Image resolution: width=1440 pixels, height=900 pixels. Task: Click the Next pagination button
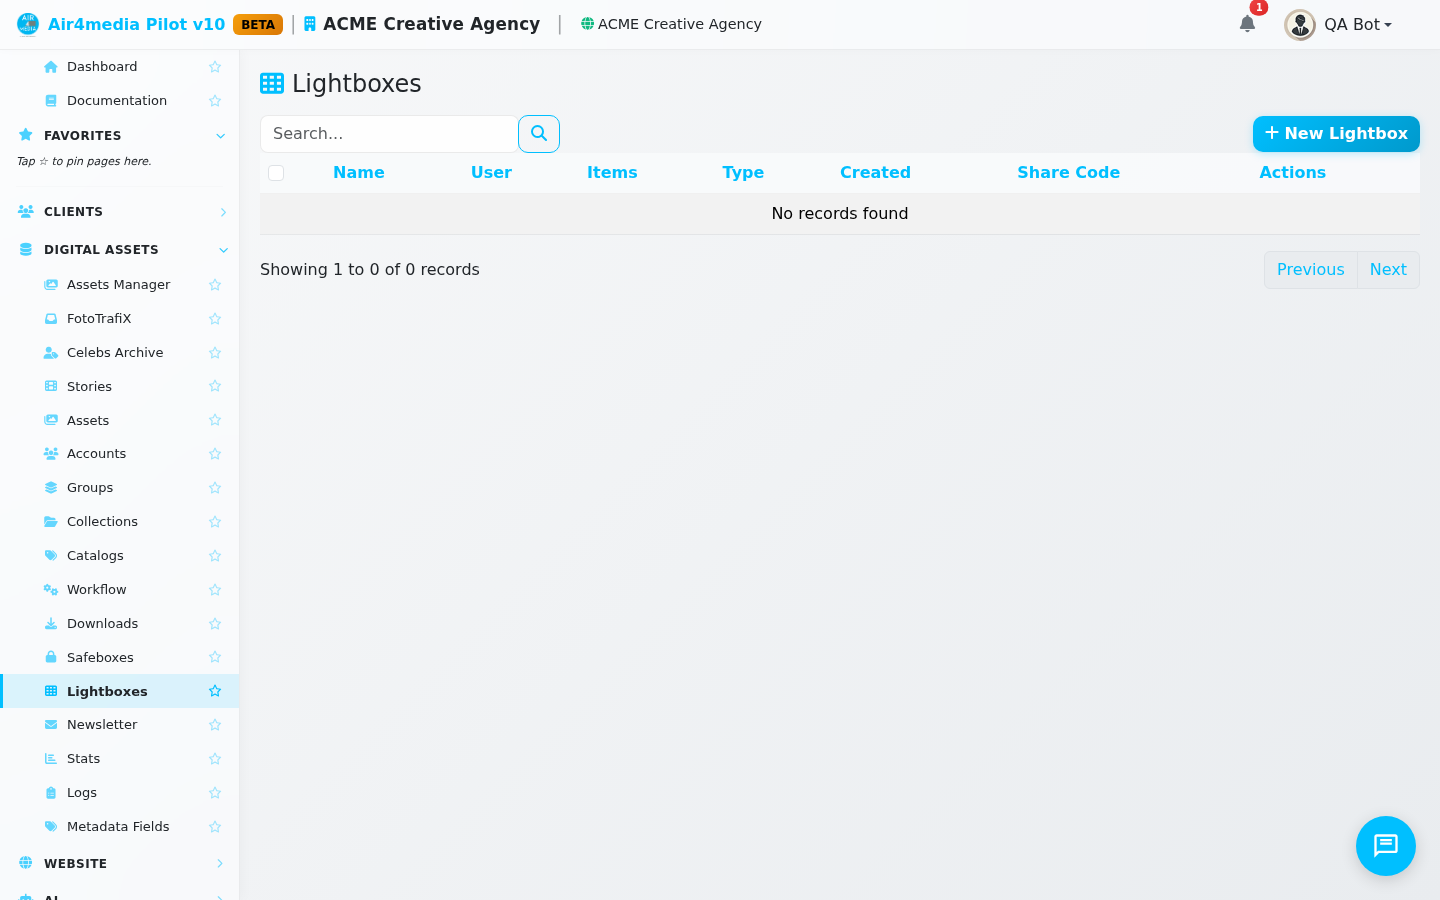(x=1388, y=270)
